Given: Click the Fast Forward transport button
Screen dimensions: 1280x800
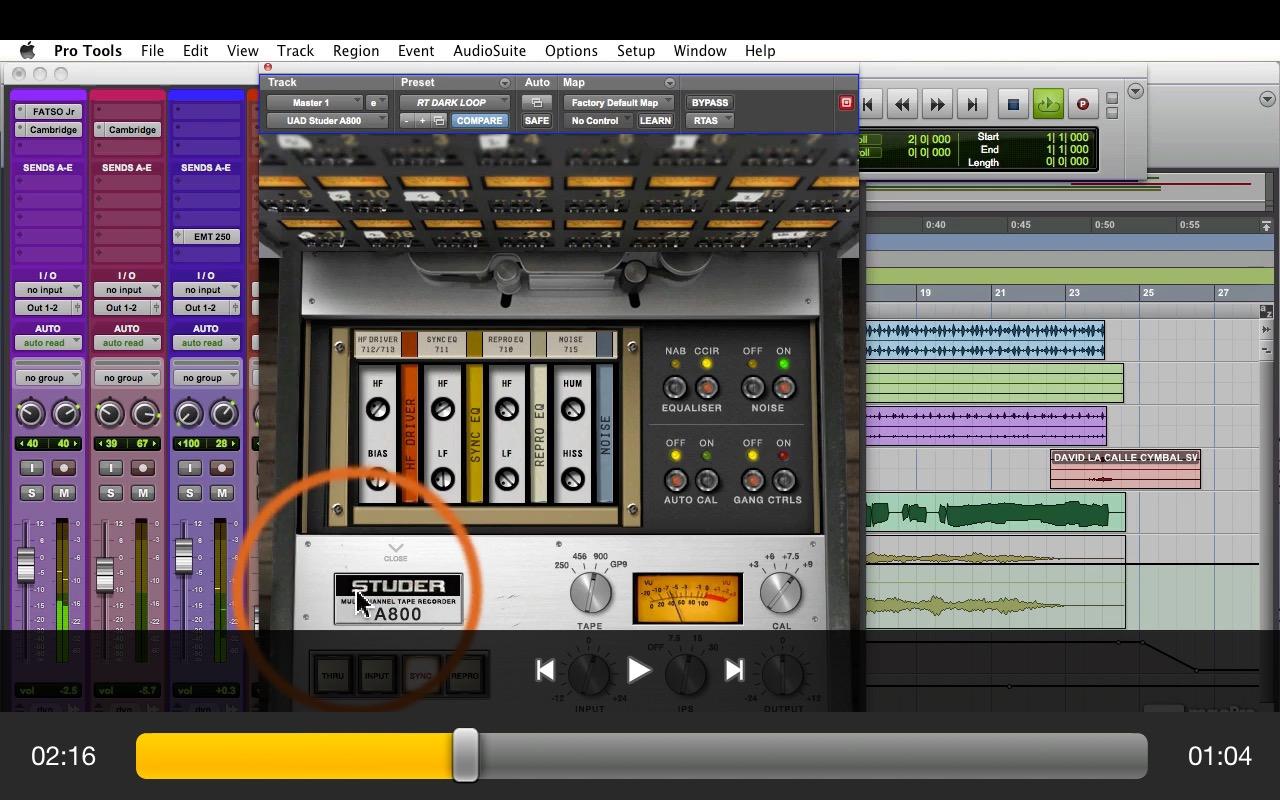Looking at the screenshot, I should (x=937, y=104).
